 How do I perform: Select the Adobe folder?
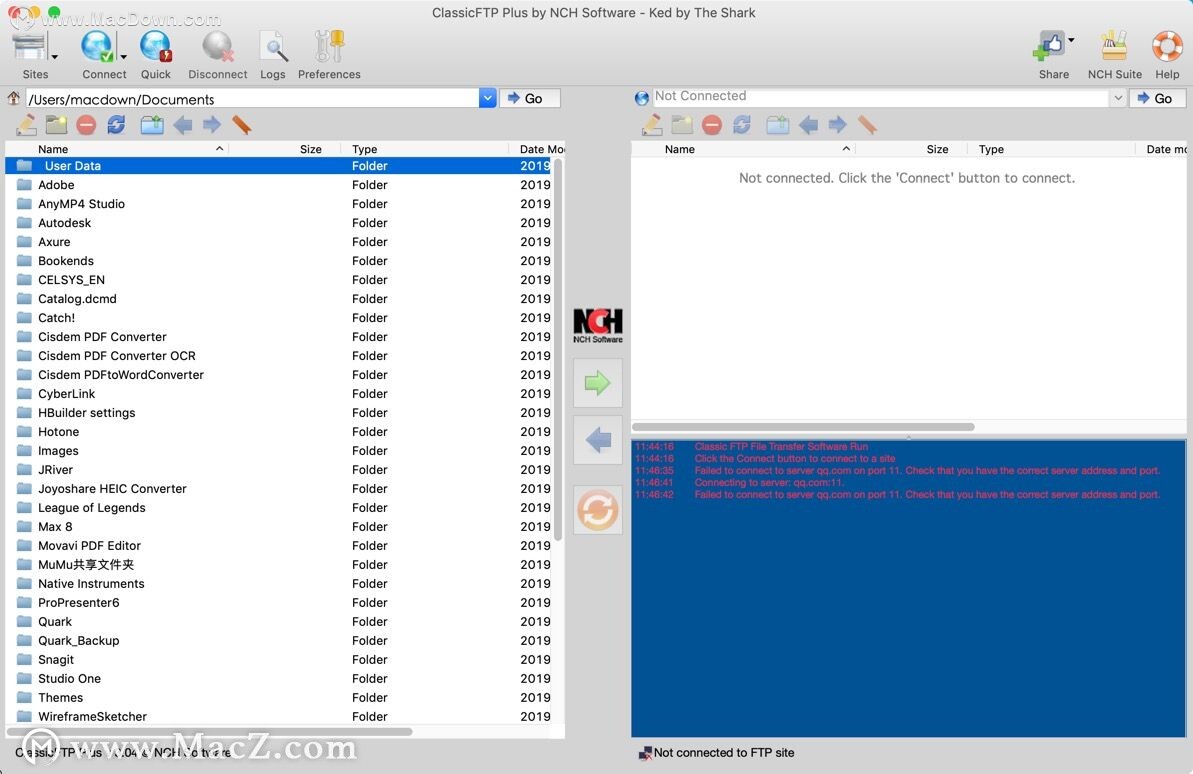(x=278, y=185)
